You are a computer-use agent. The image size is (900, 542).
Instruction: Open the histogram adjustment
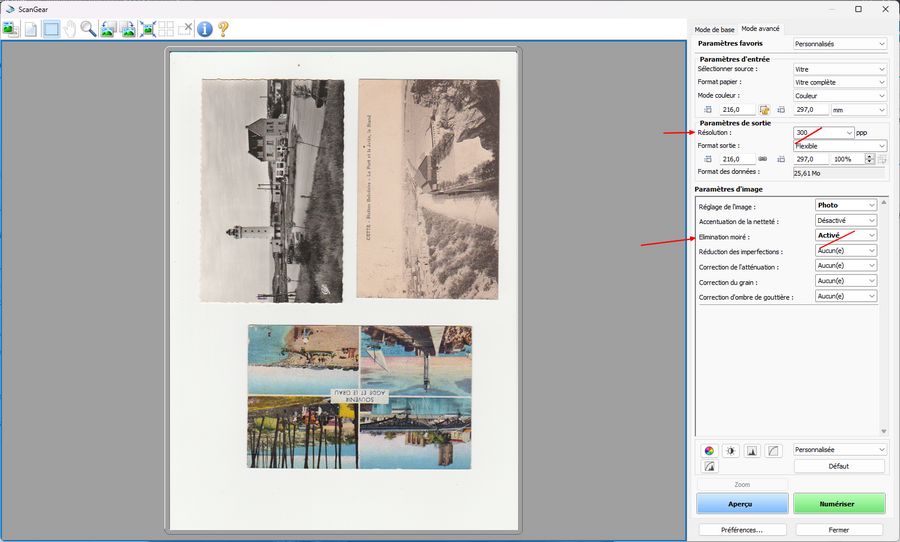752,451
